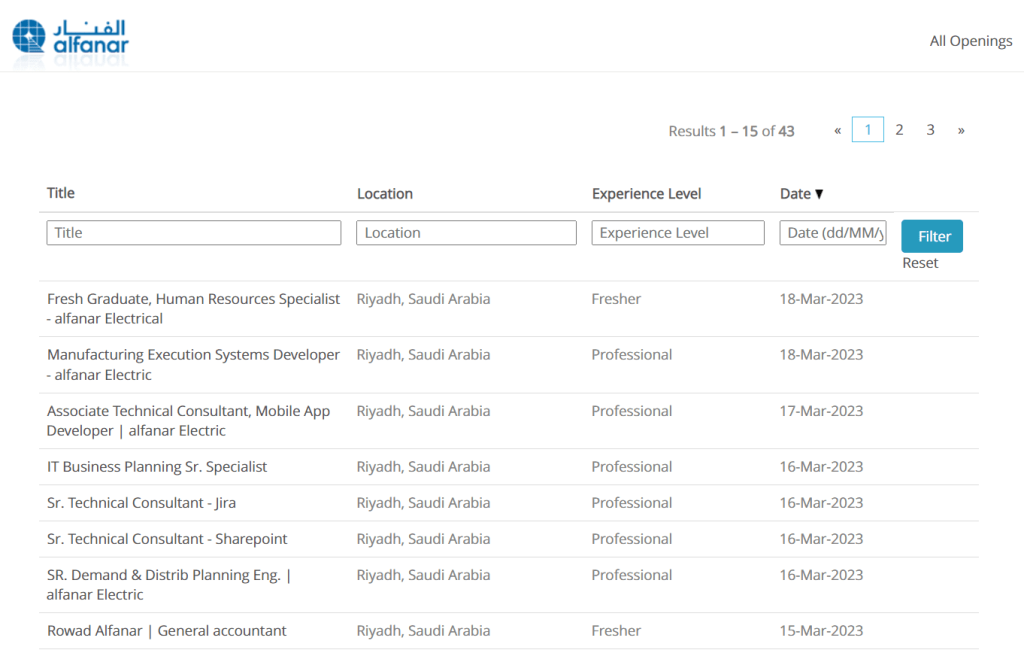The image size is (1024, 653).
Task: Focus the Date (dd/MM/y) filter field
Action: click(833, 233)
